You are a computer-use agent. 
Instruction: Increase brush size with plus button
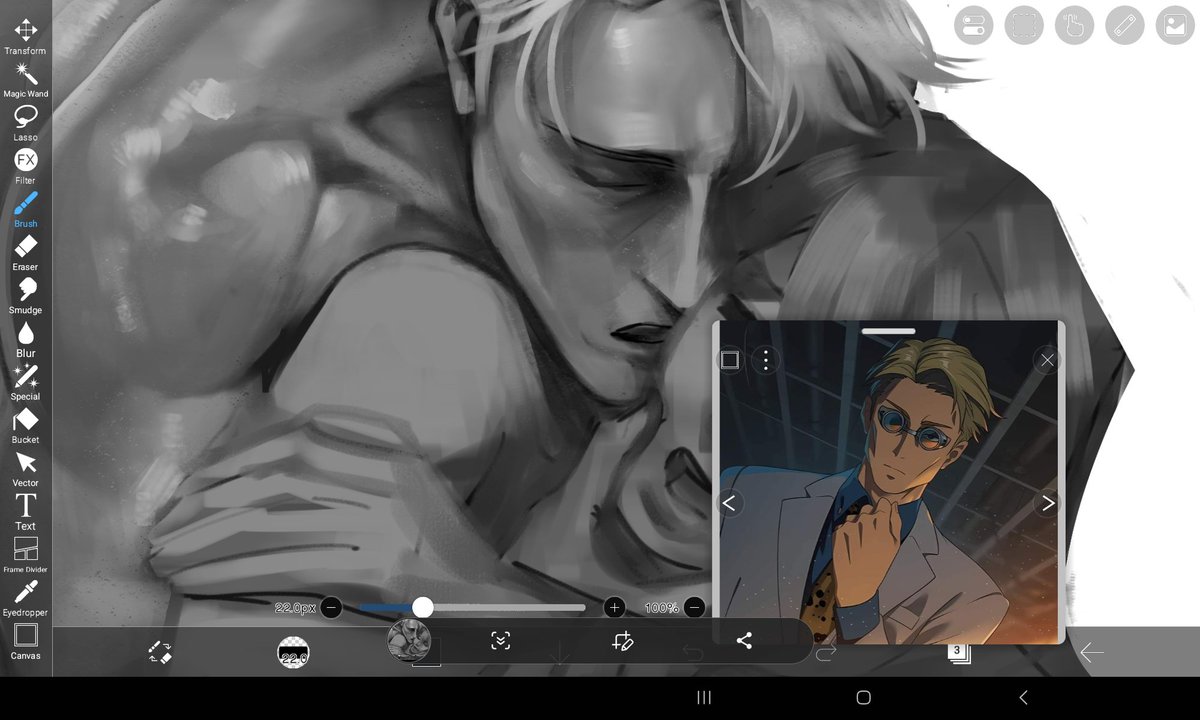[614, 607]
